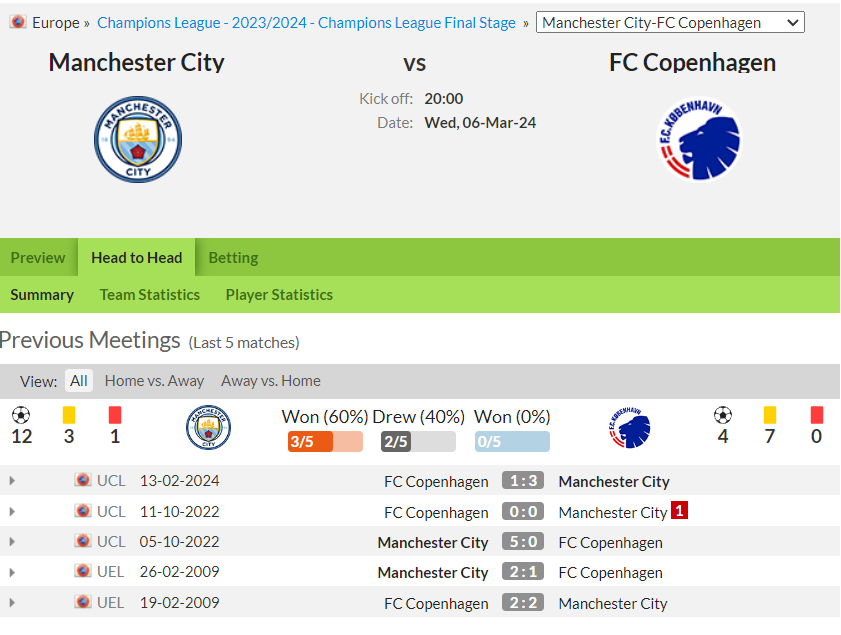Open the Betting tab
This screenshot has width=841, height=635.
tap(233, 258)
